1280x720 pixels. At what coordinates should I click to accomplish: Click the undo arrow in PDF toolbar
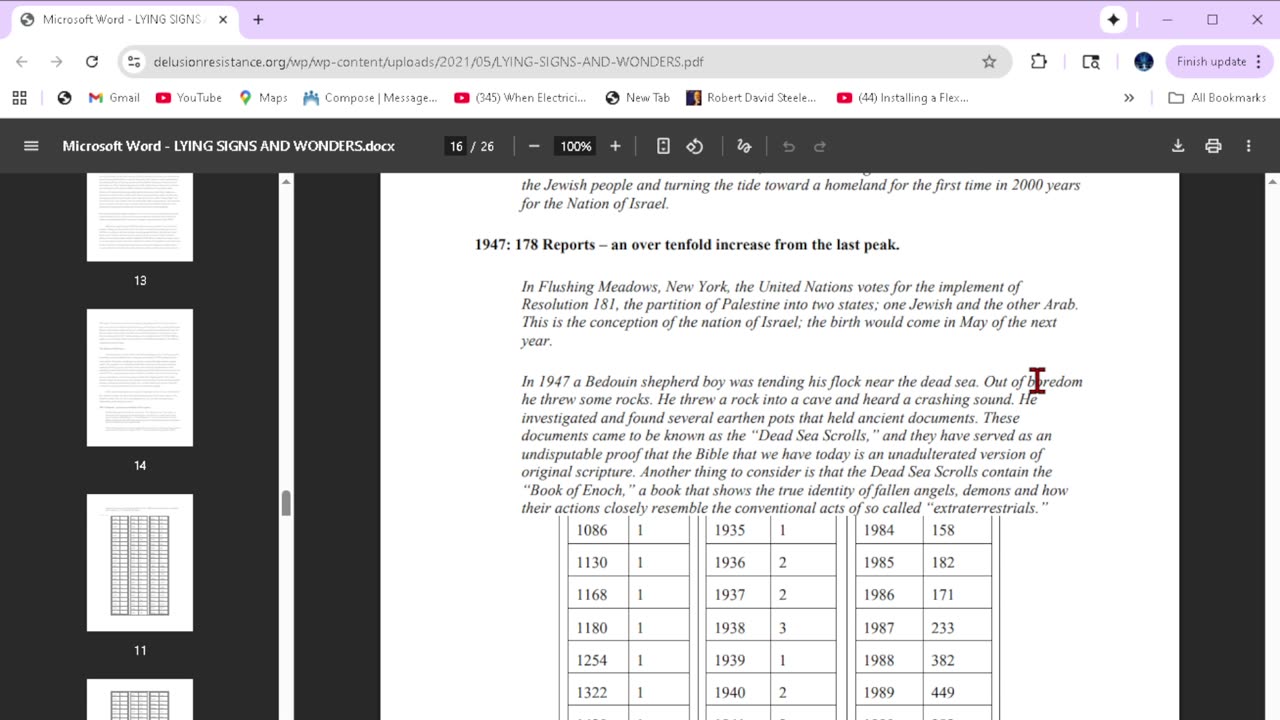[788, 146]
